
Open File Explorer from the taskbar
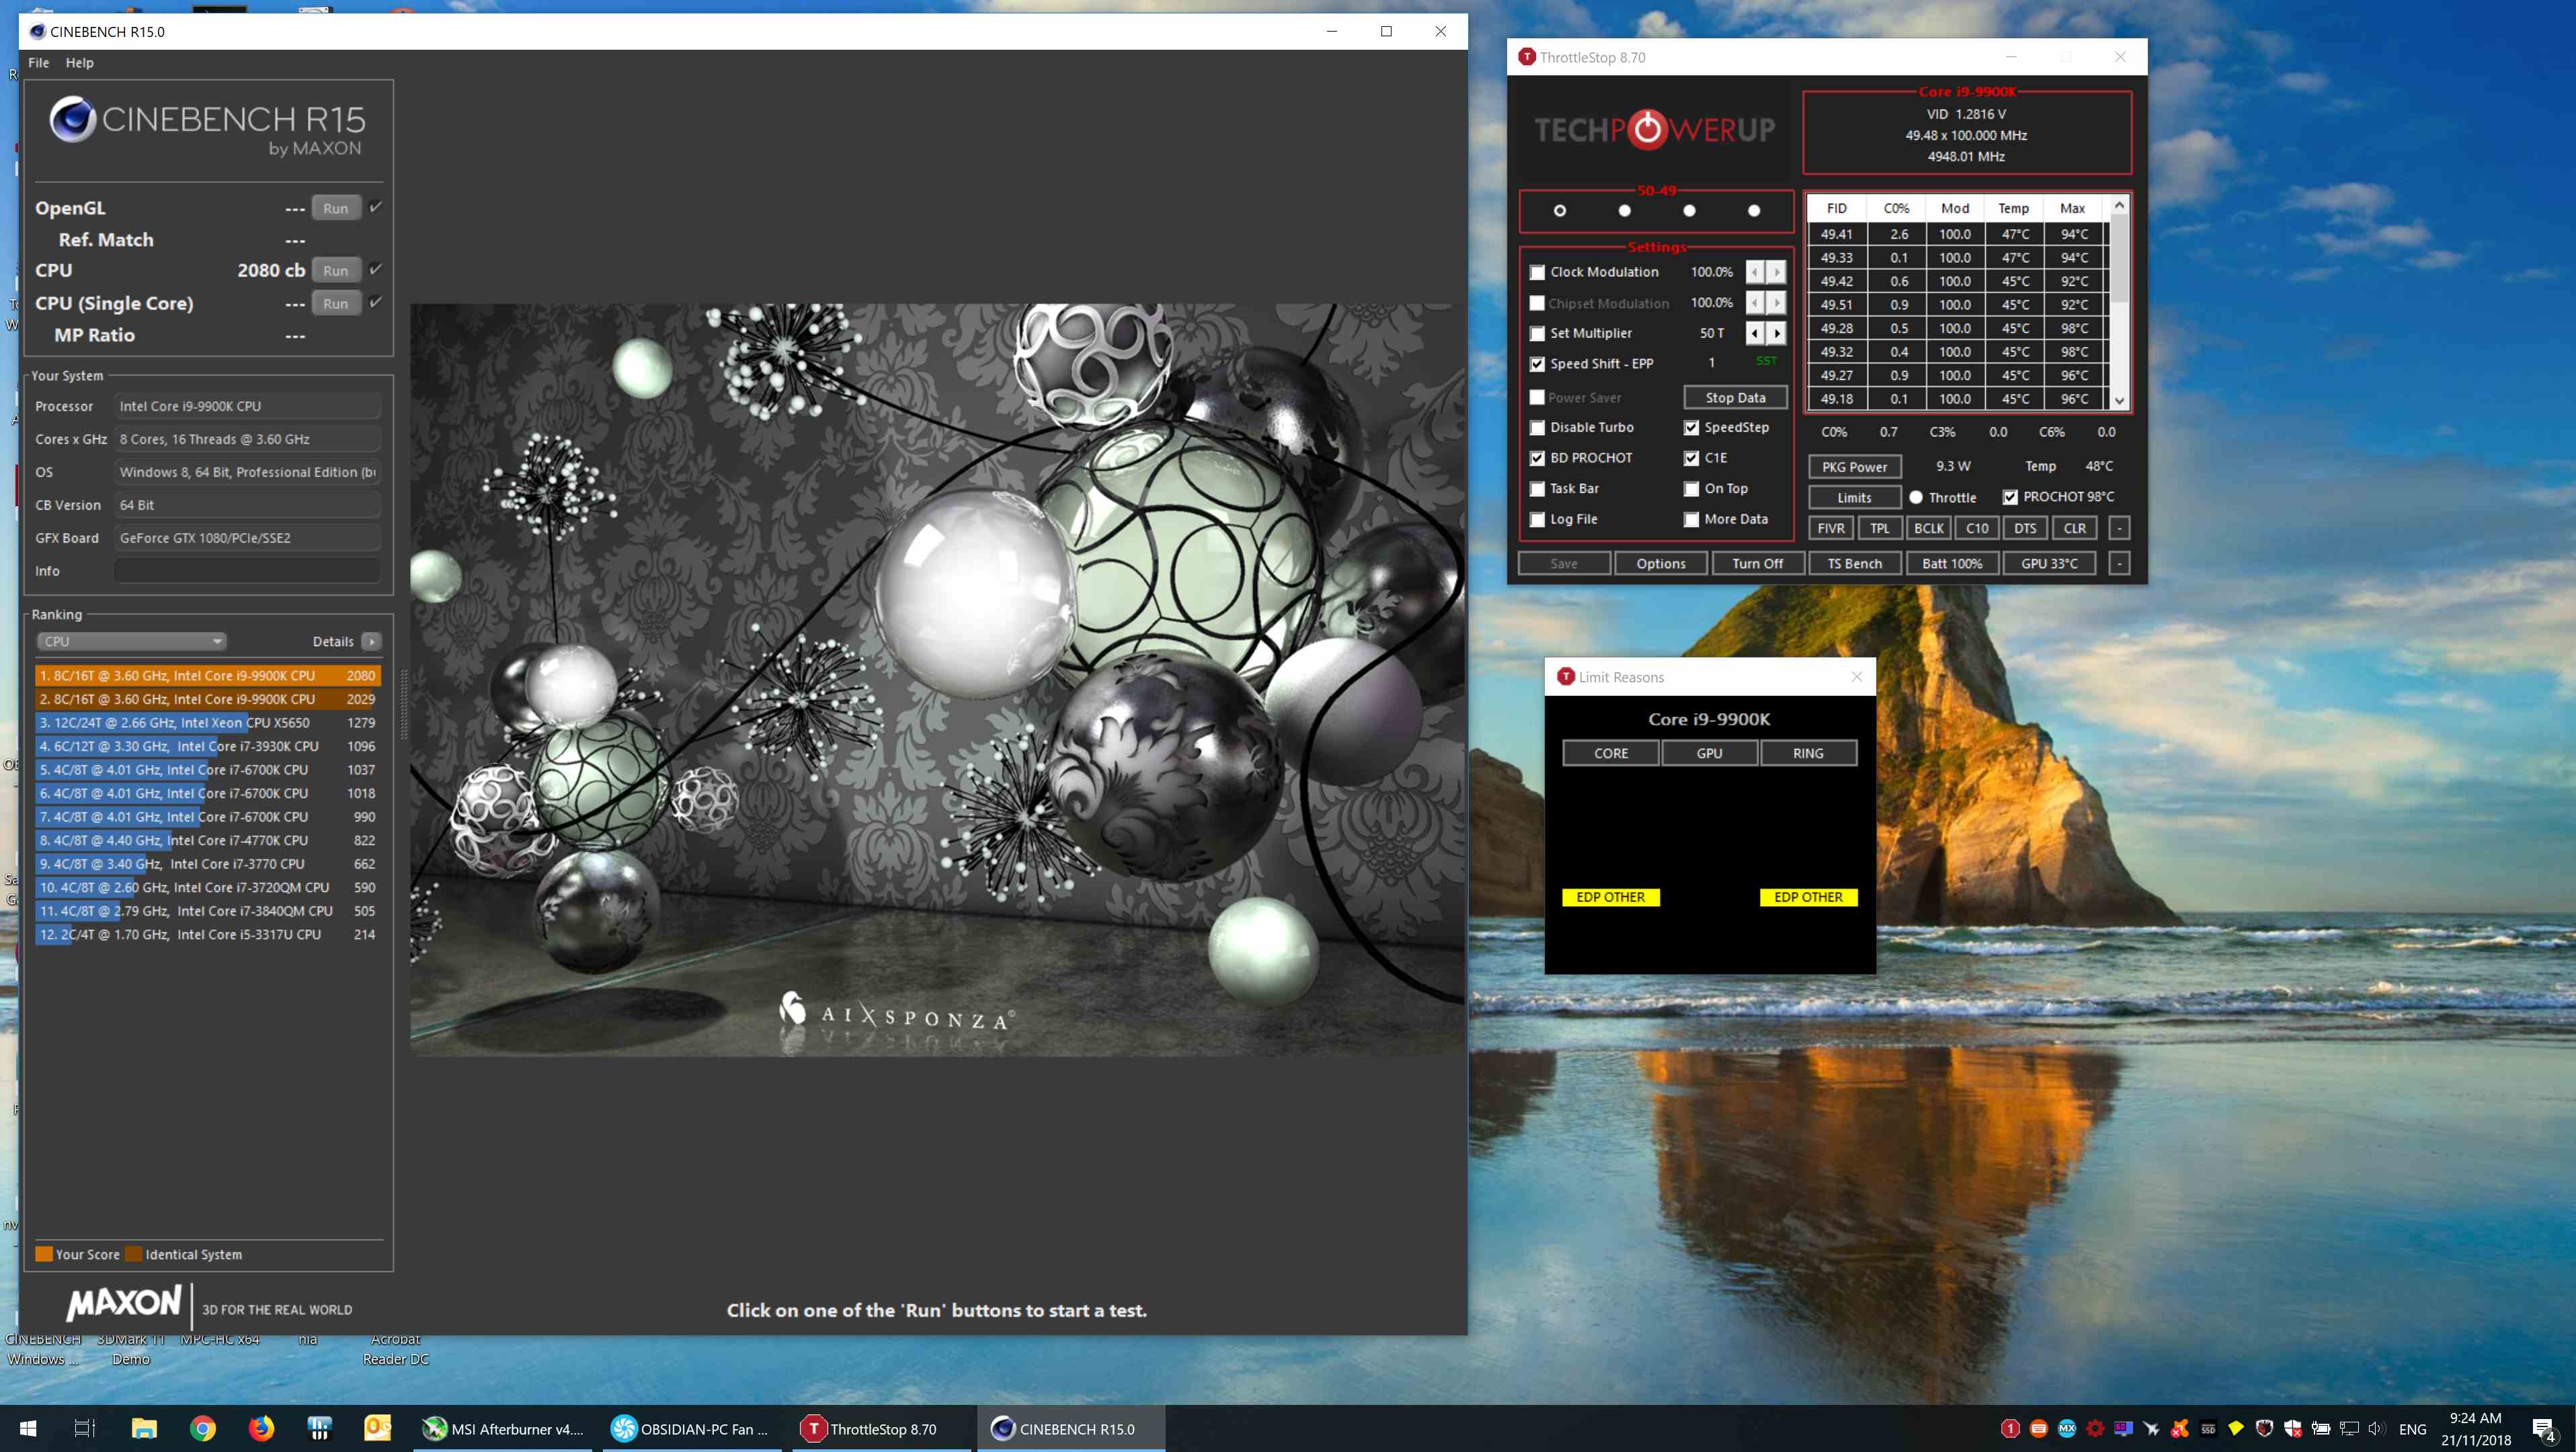point(144,1428)
